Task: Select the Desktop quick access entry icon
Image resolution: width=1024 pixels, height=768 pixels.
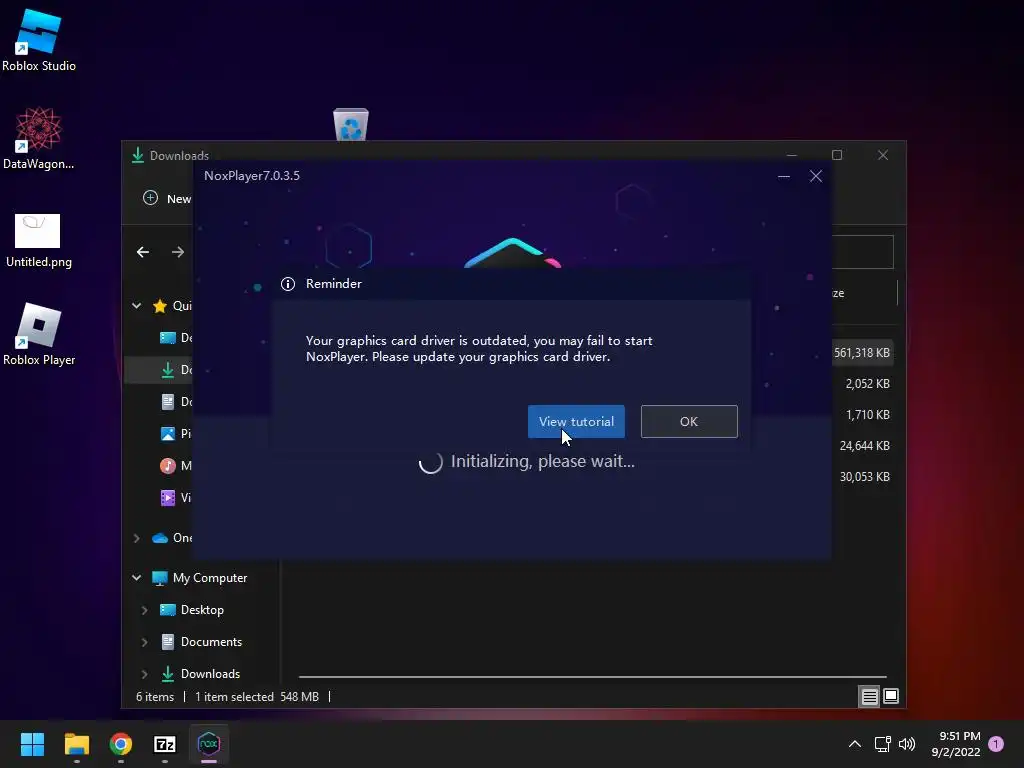Action: point(168,338)
